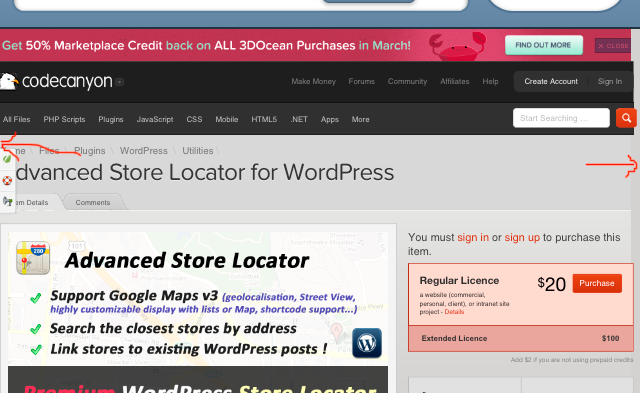This screenshot has height=393, width=640.
Task: Click the megaphone sidebar icon
Action: coord(7,201)
